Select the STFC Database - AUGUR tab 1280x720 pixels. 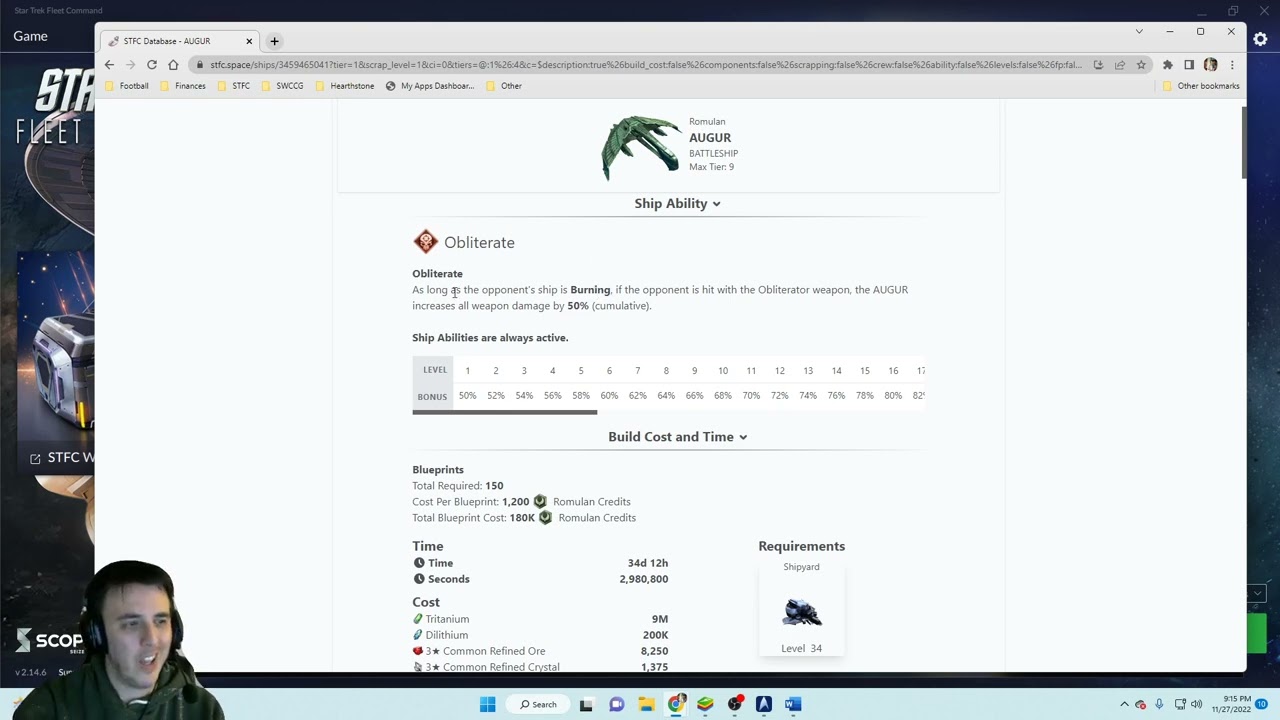point(180,41)
